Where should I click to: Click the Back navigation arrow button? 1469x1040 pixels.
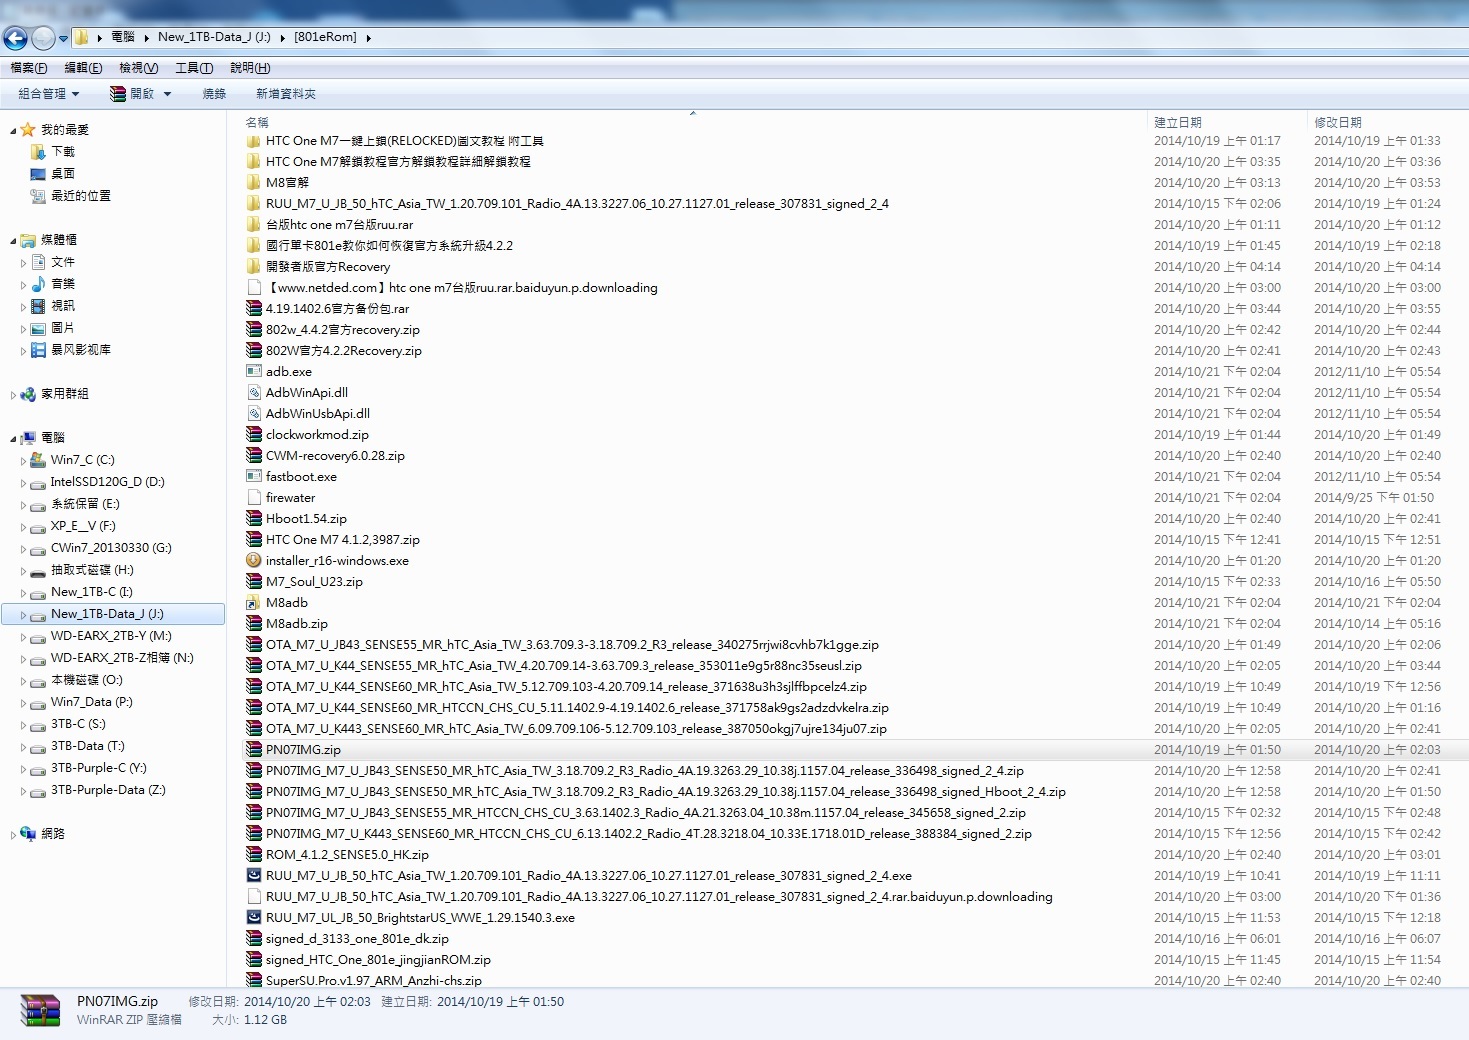click(x=15, y=38)
